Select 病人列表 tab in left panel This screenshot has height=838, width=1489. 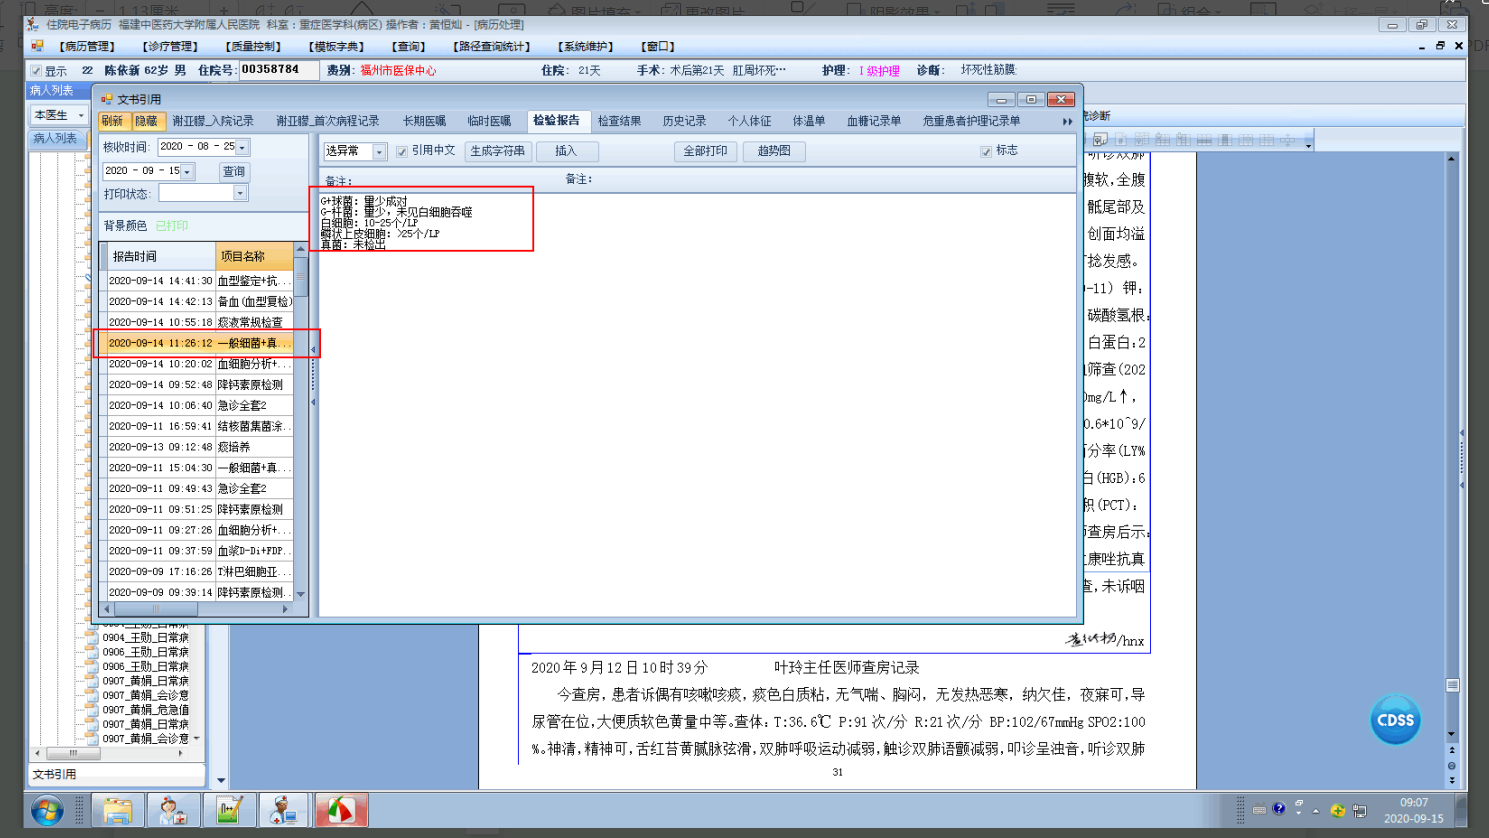(x=55, y=138)
